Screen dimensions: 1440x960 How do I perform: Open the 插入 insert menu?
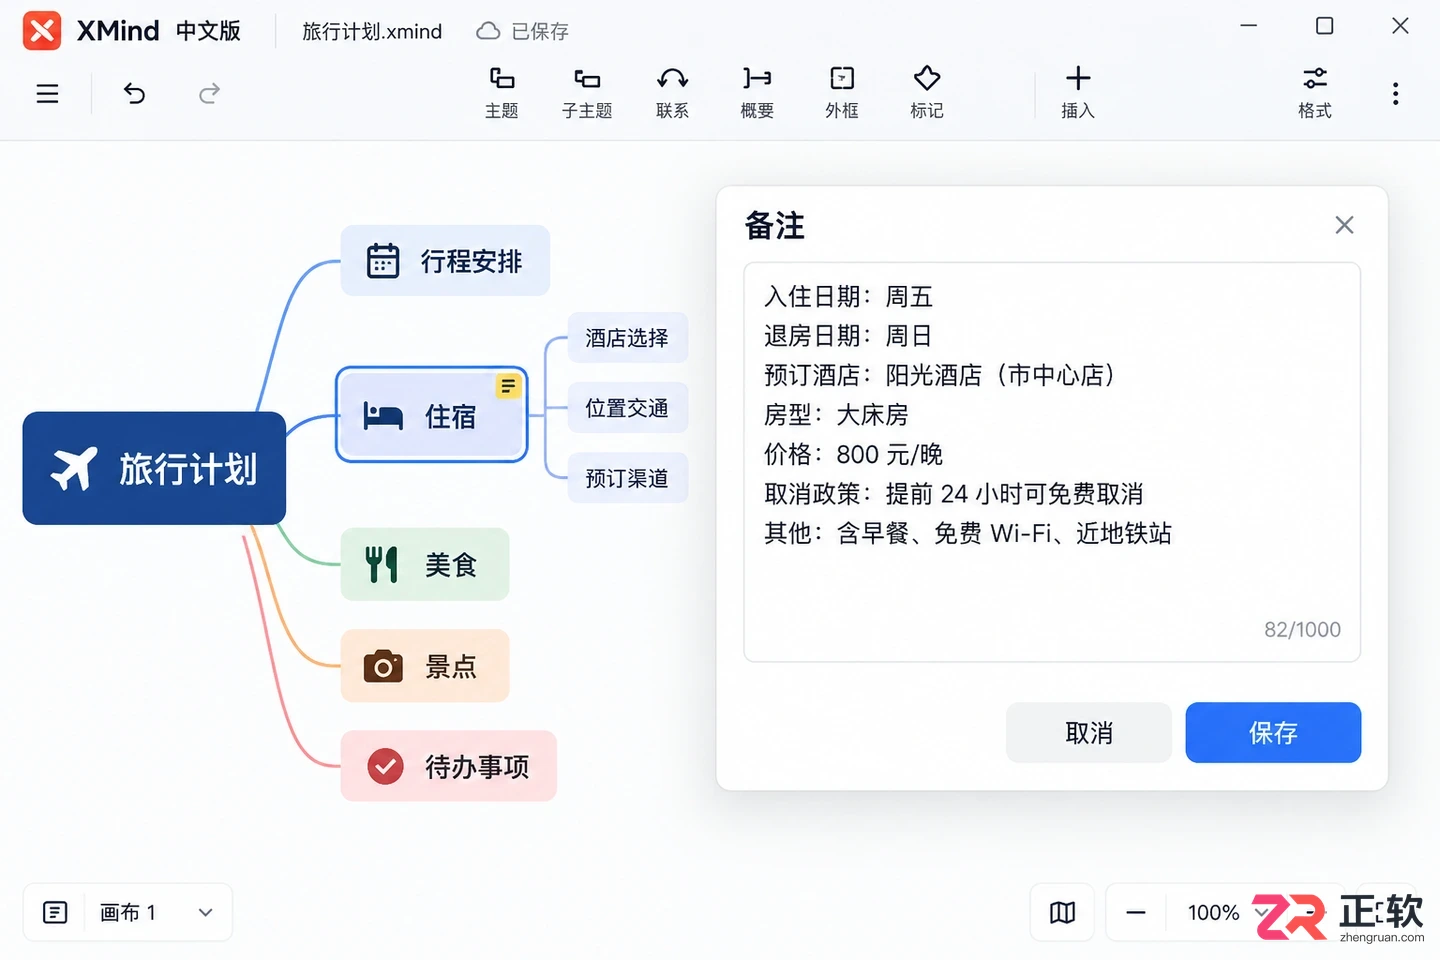coord(1078,93)
